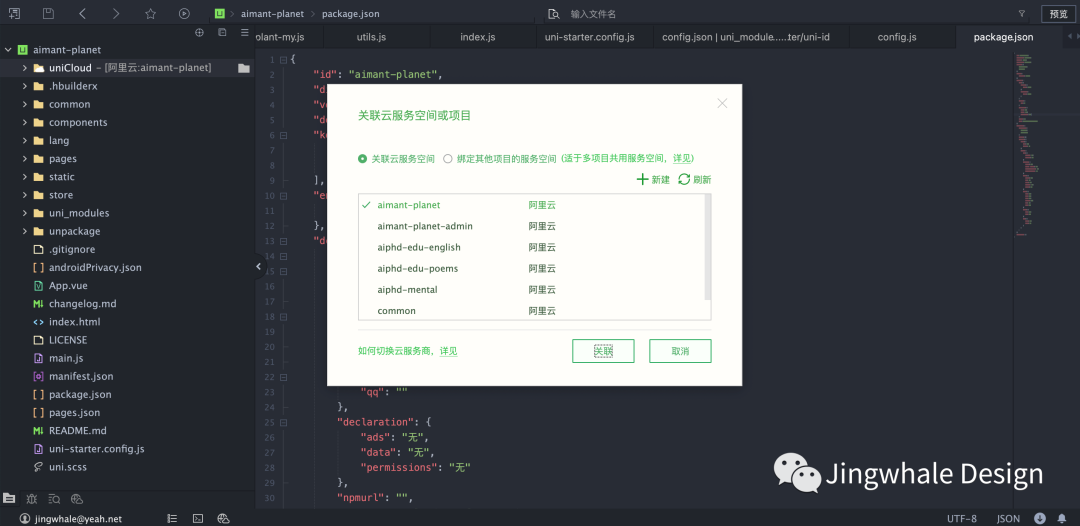
Task: Open manifest.json in explorer
Action: [x=81, y=376]
